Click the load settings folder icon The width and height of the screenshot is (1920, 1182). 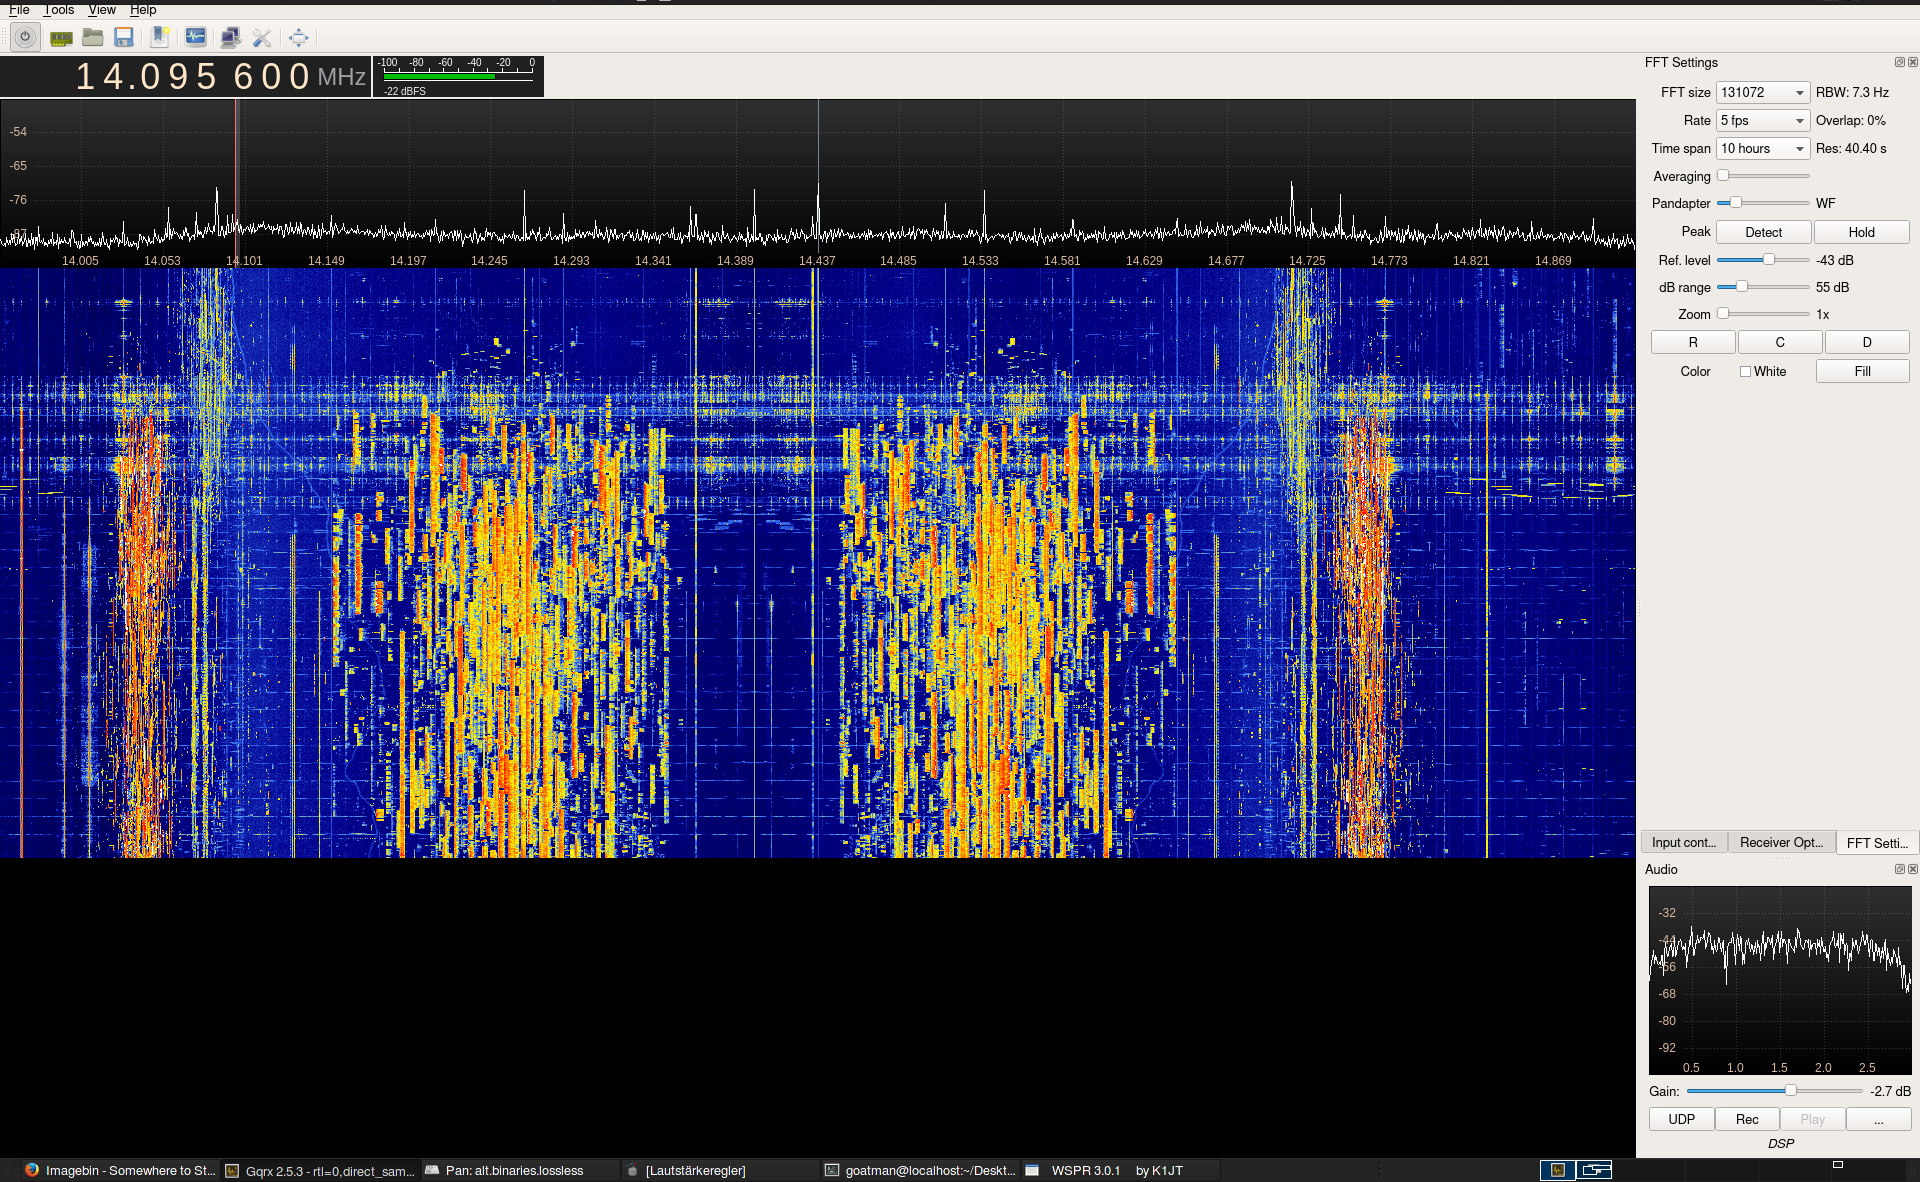(93, 38)
